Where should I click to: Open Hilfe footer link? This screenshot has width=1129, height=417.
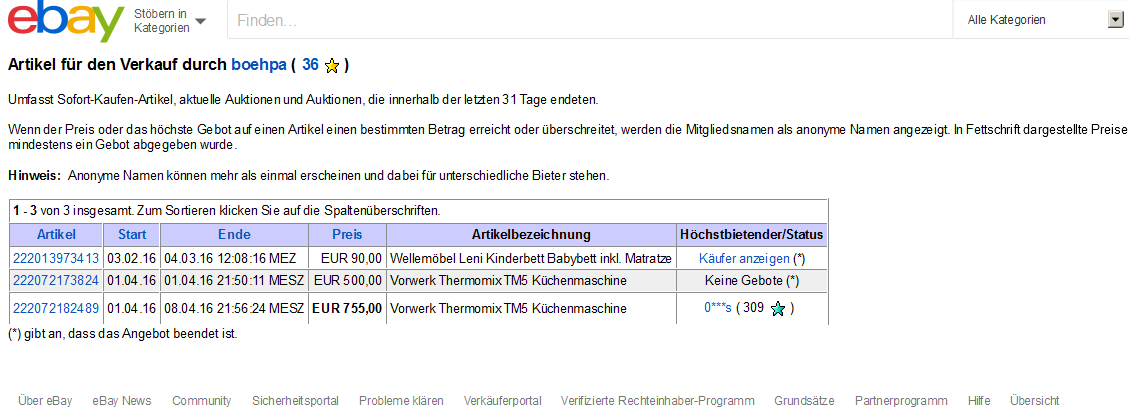(979, 400)
